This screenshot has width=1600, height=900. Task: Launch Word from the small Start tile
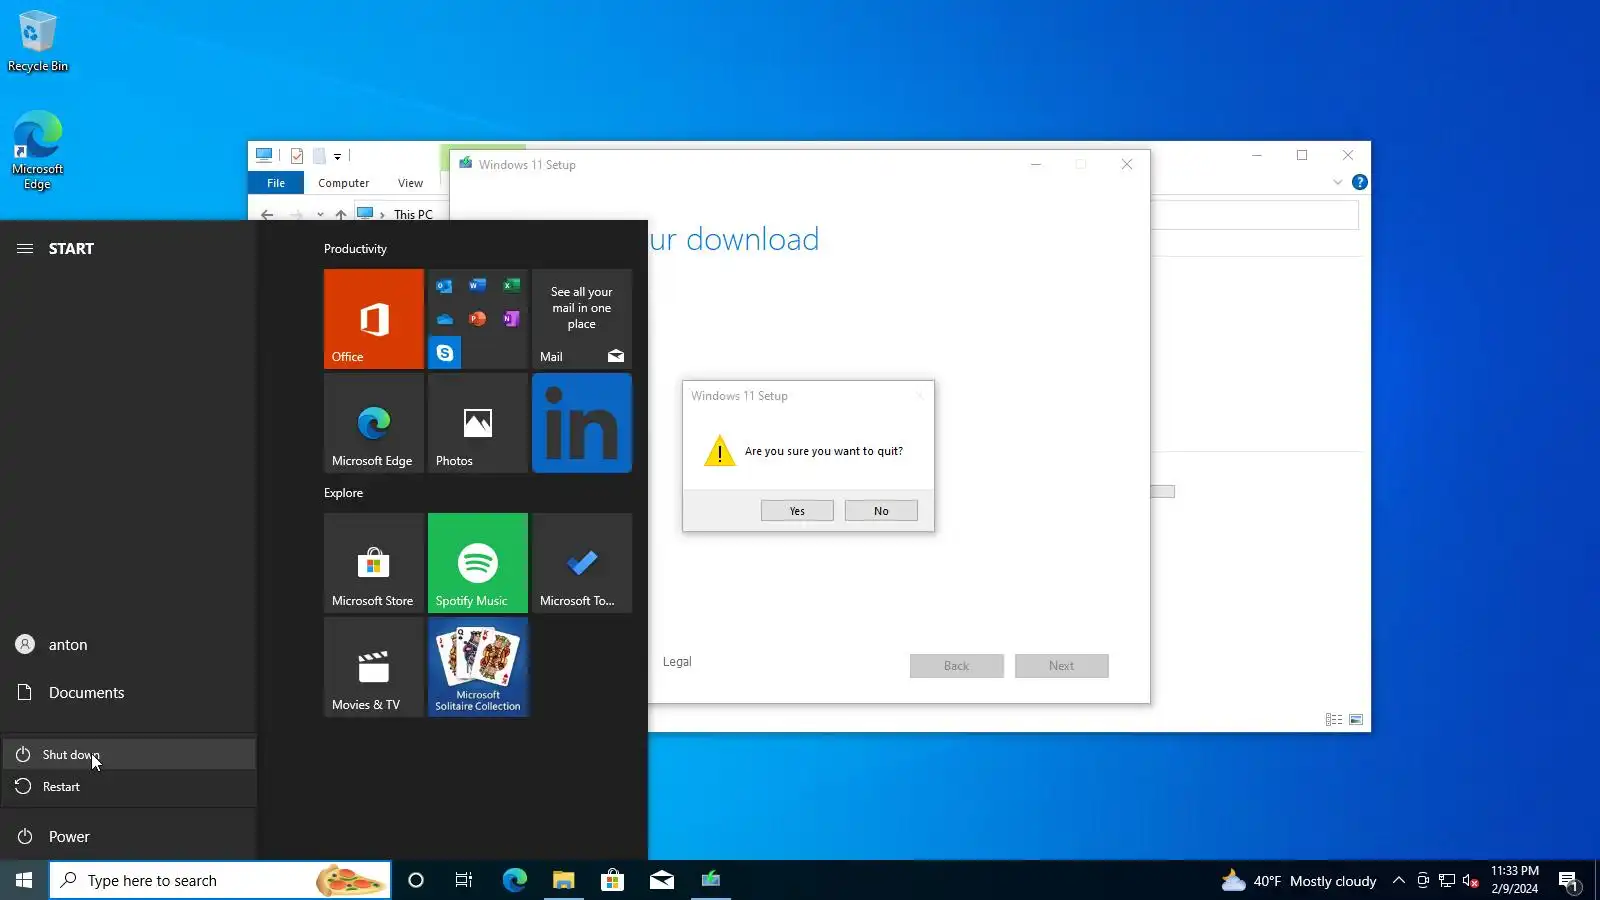tap(477, 286)
